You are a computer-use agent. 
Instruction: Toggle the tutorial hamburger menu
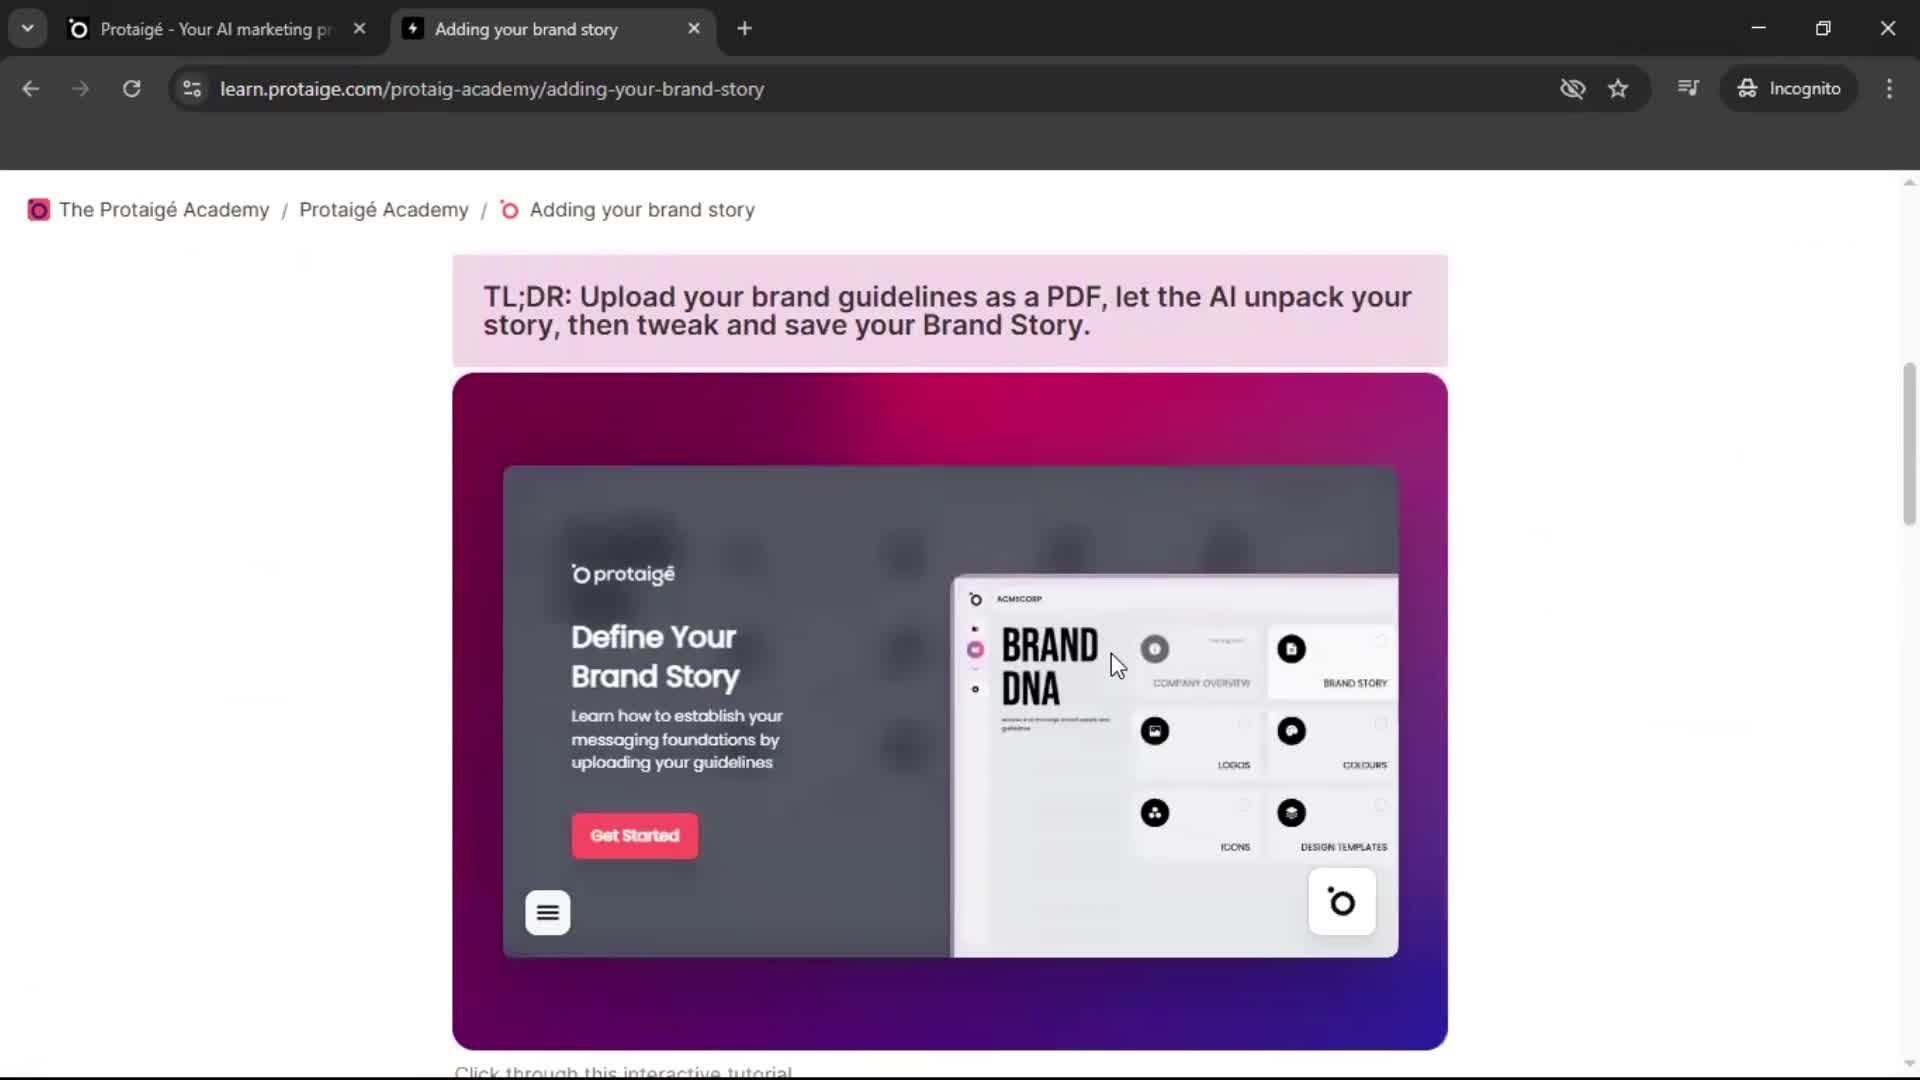pos(548,912)
